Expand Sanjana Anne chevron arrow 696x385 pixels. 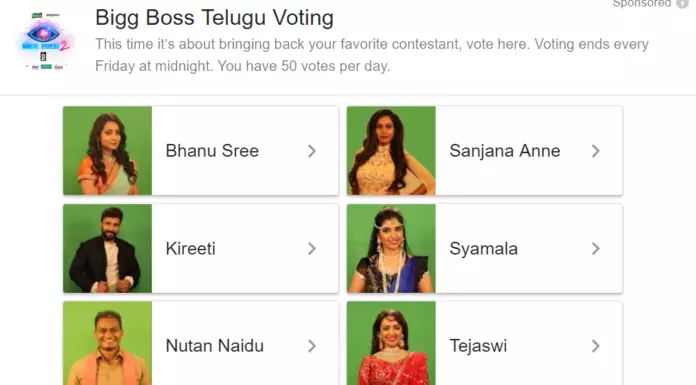[x=596, y=151]
